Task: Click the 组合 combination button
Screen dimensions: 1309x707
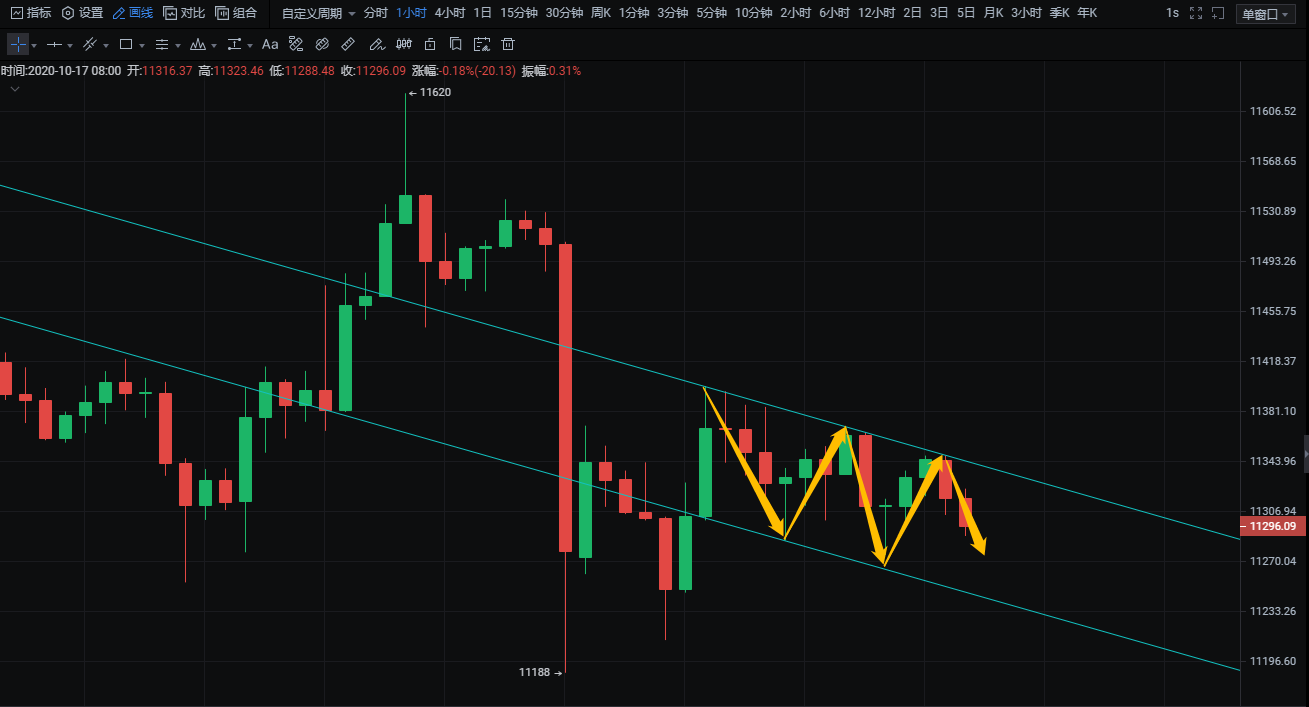Action: (x=236, y=13)
